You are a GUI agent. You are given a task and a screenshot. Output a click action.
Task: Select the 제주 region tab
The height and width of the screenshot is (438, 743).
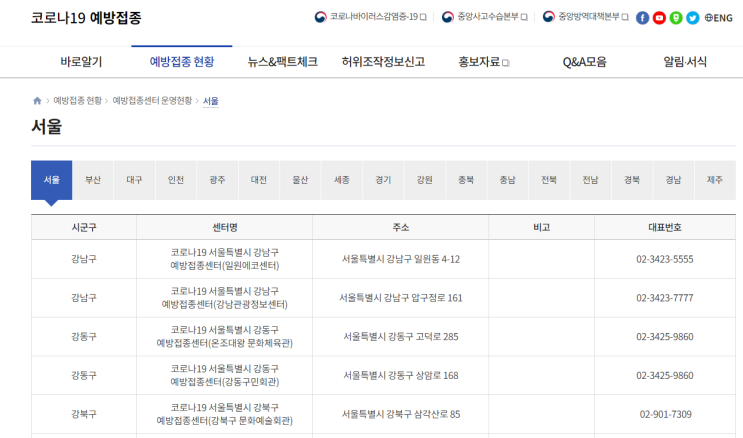(x=715, y=180)
